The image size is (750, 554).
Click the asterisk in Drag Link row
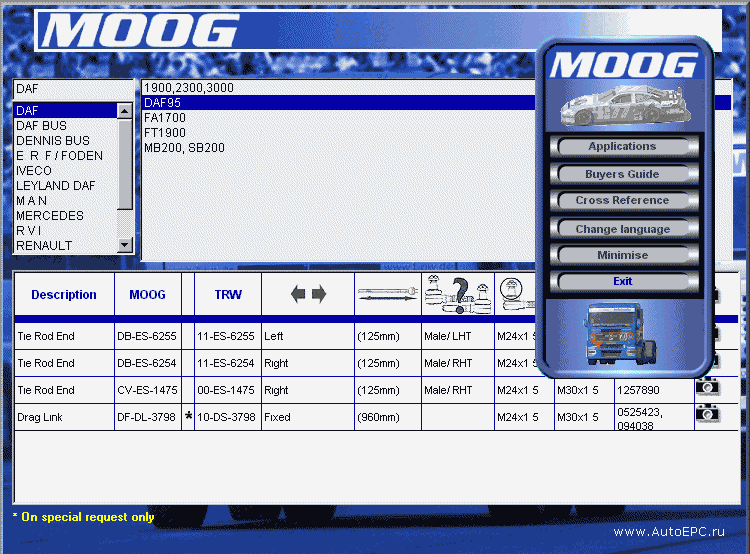click(188, 416)
